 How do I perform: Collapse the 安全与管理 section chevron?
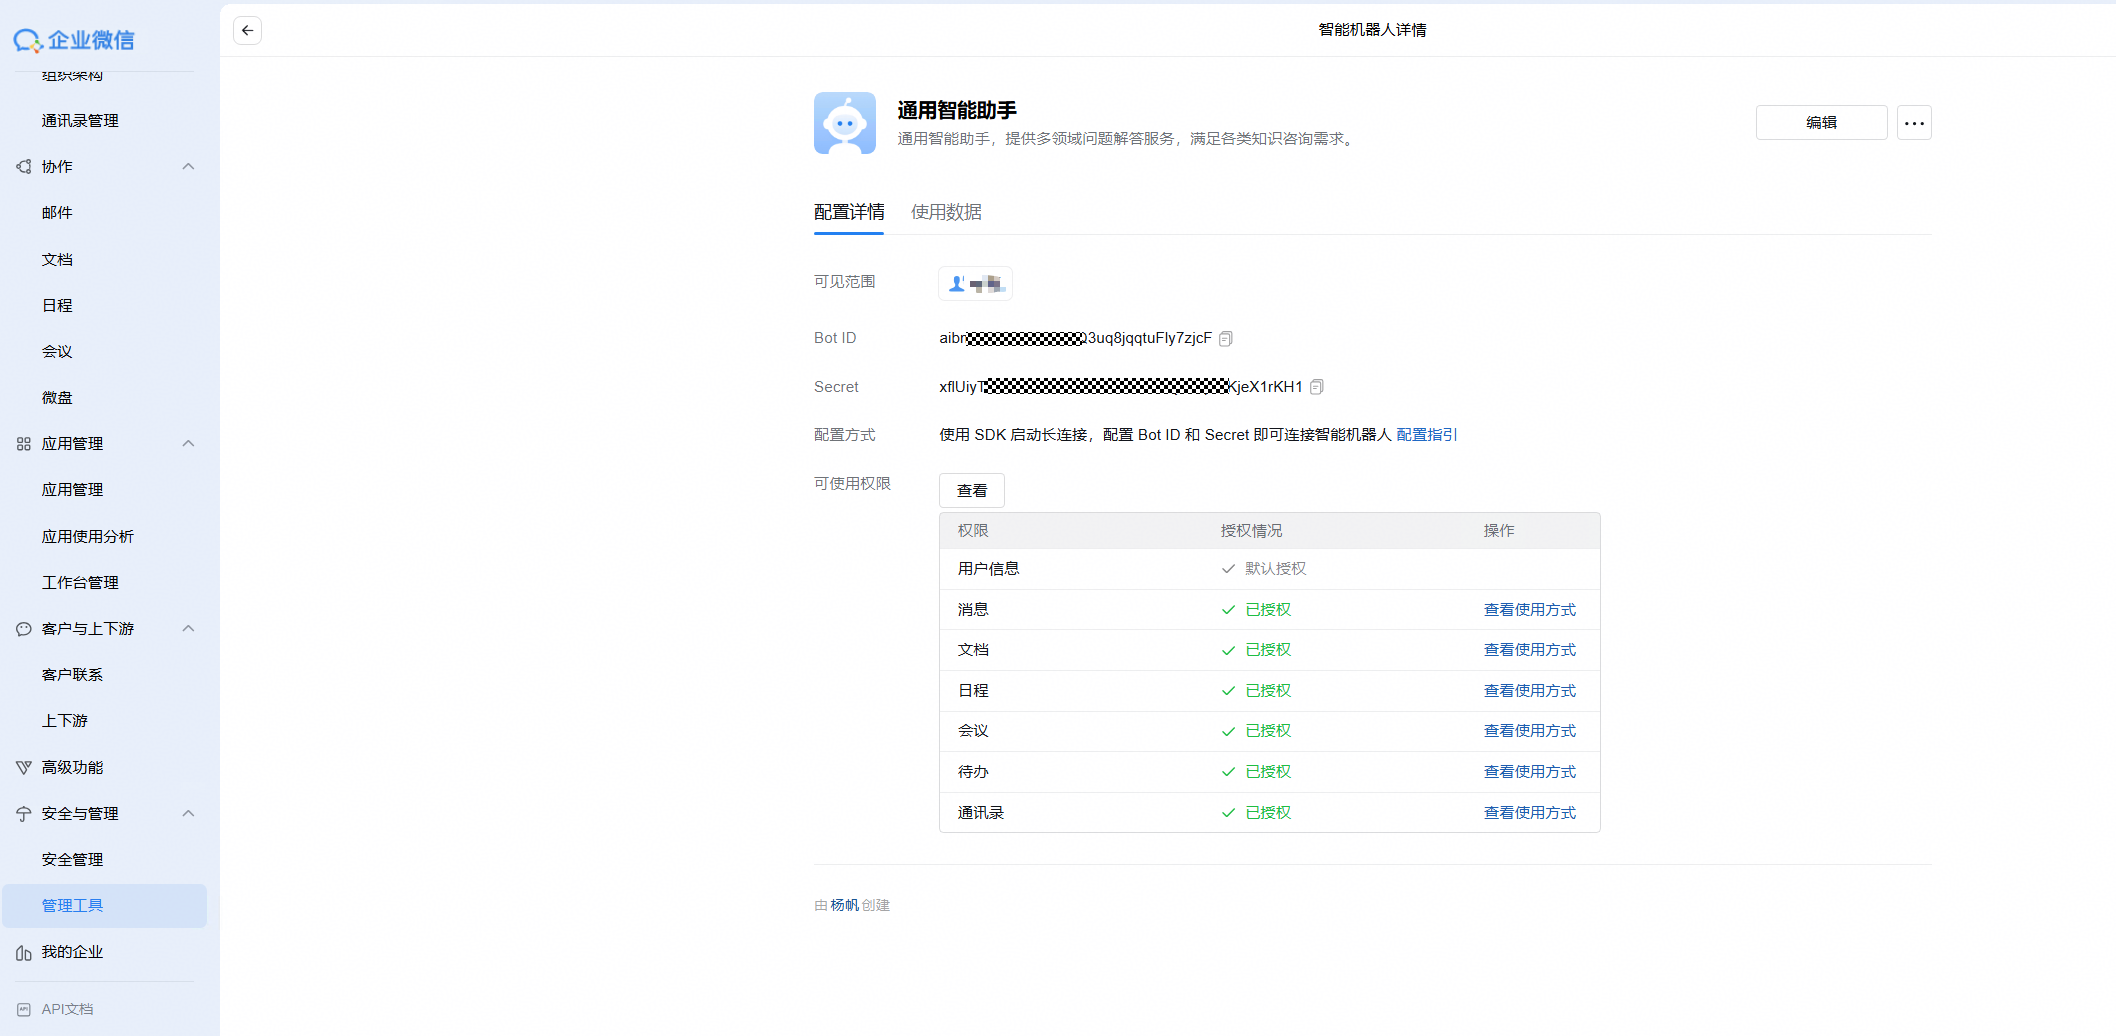click(188, 814)
